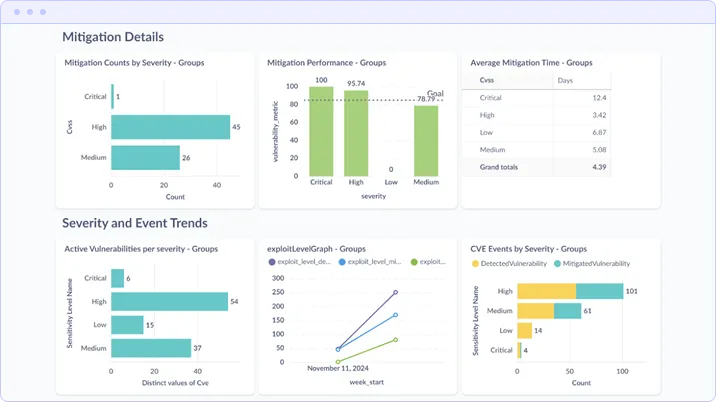Click the Grand totals row
Viewport: 716px width, 402px height.
click(x=536, y=167)
